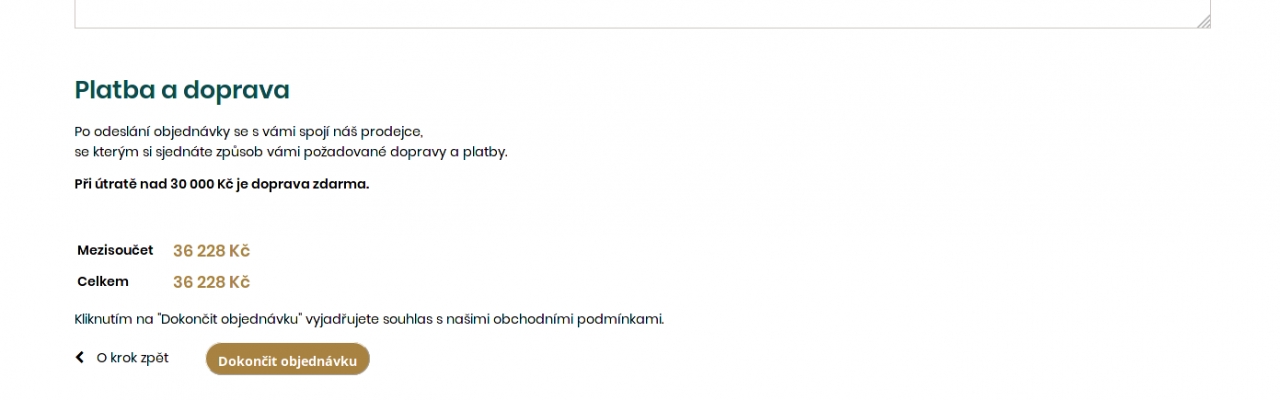Click "30 000 Kč" in the shipping notice
1280x400 pixels.
[201, 184]
